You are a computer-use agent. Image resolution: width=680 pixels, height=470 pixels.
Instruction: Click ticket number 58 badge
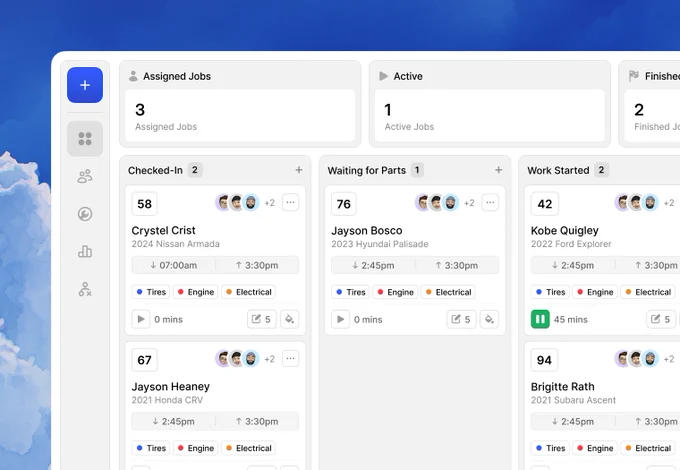(144, 204)
